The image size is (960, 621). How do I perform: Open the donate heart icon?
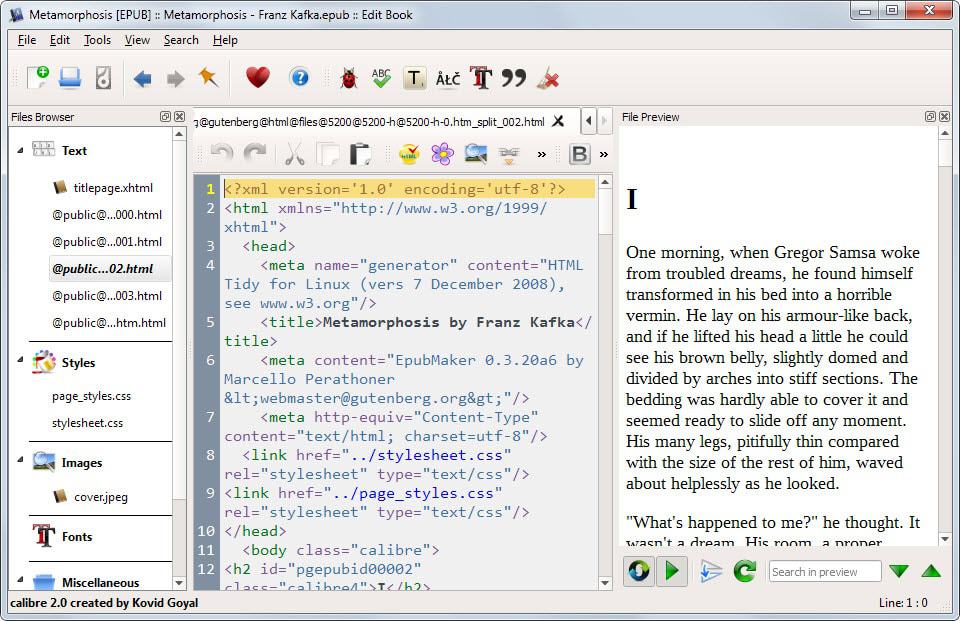(x=259, y=78)
